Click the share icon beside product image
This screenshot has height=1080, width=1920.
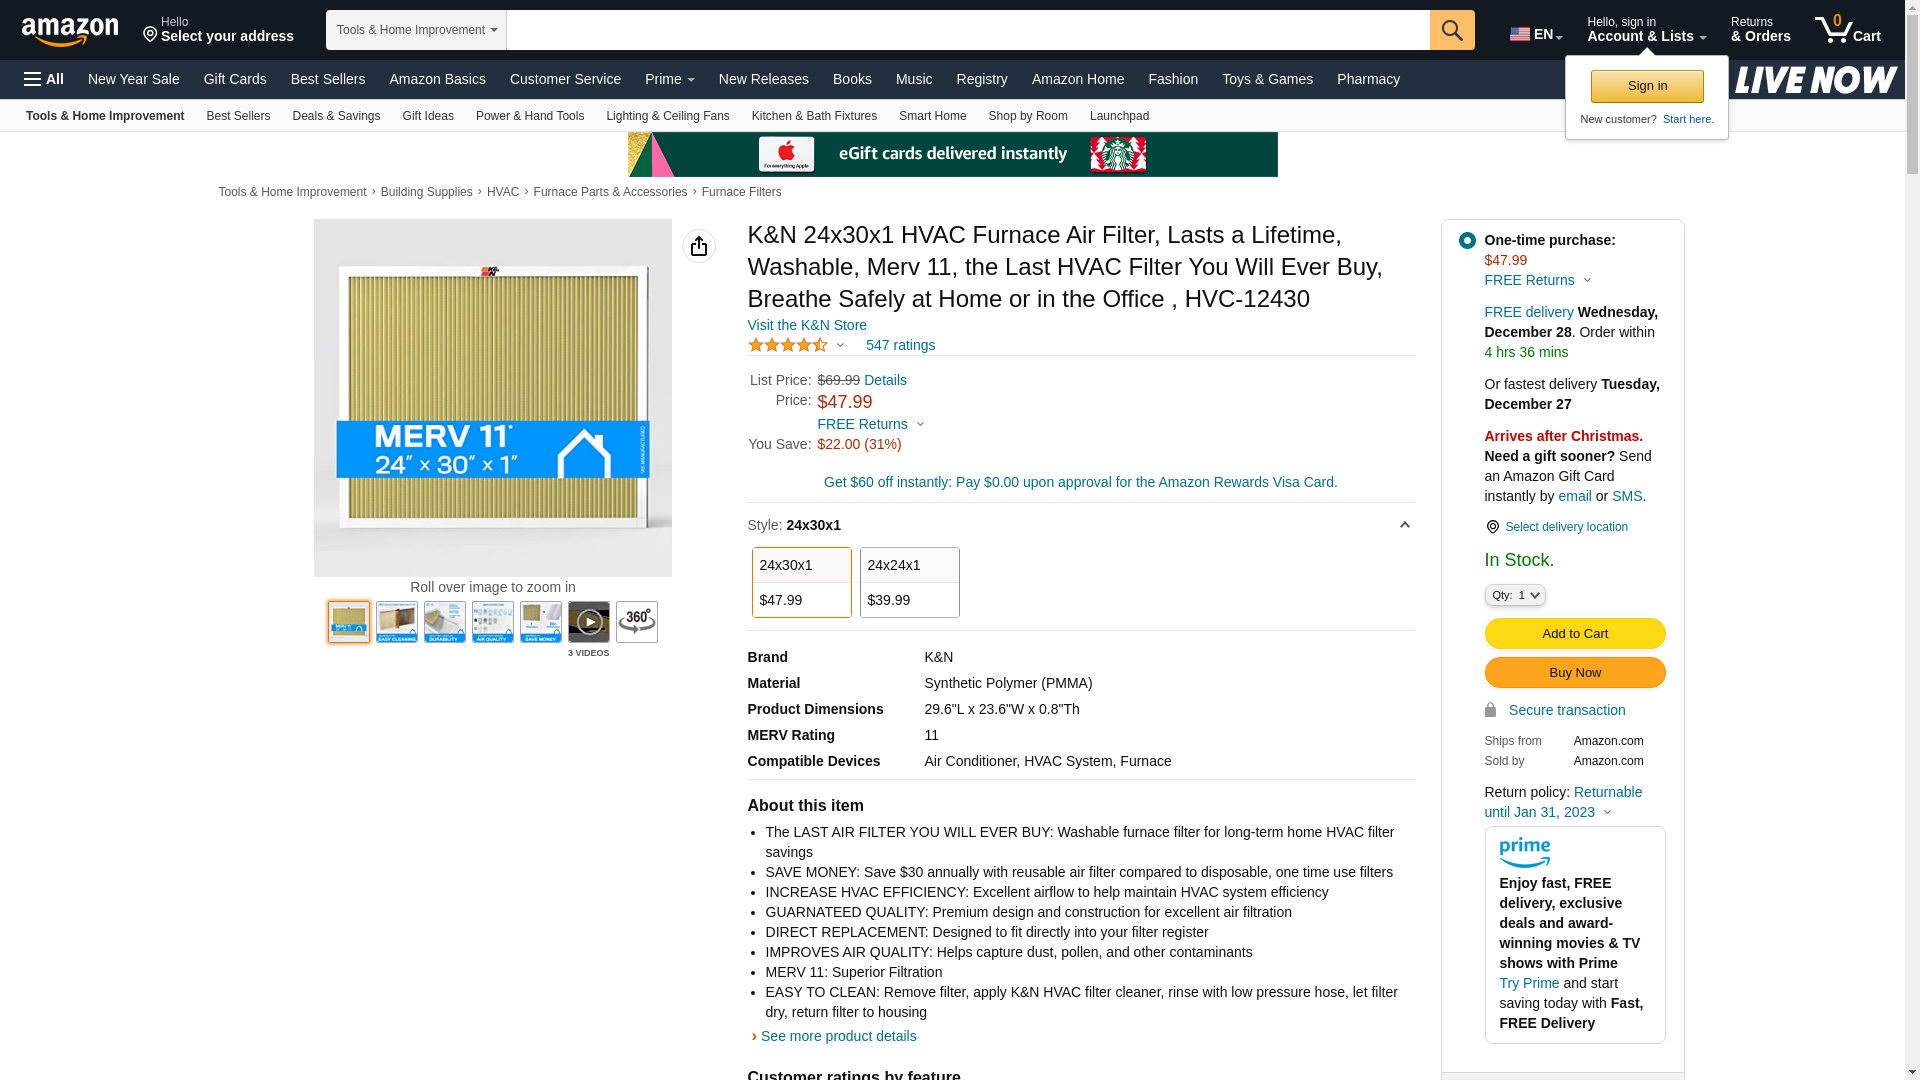698,246
